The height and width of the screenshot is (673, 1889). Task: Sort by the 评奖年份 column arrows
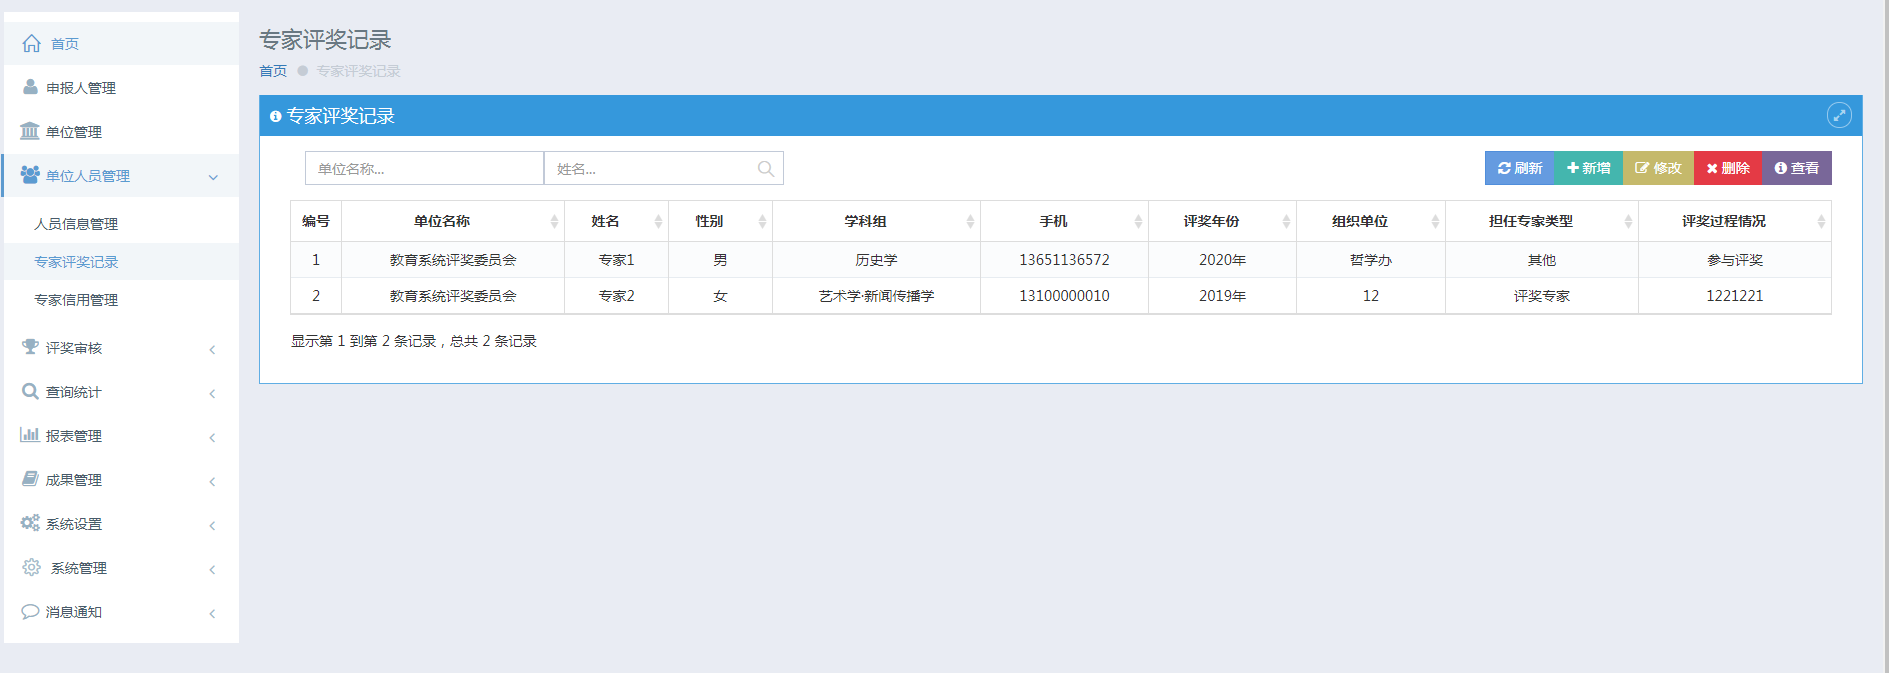pyautogui.click(x=1286, y=221)
